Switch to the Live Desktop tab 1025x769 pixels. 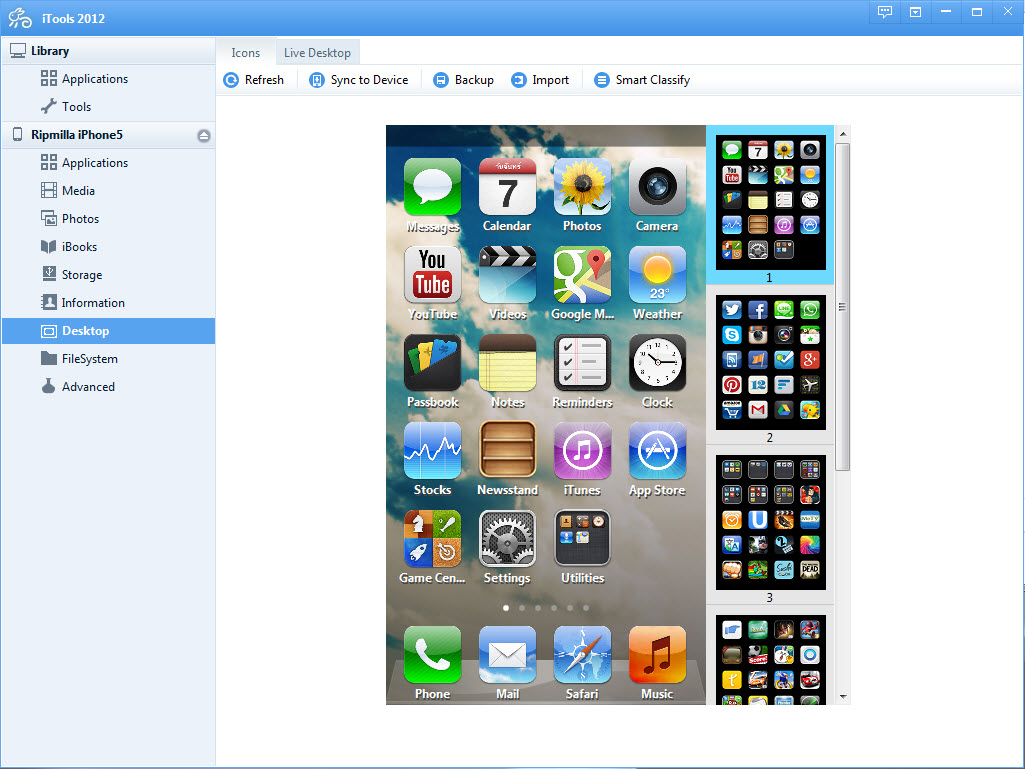point(317,52)
